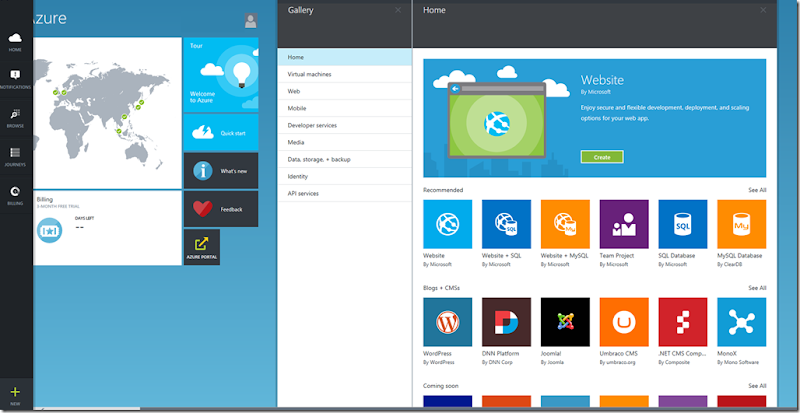Select the Media category
Screen dimensions: 800x413
(x=344, y=142)
